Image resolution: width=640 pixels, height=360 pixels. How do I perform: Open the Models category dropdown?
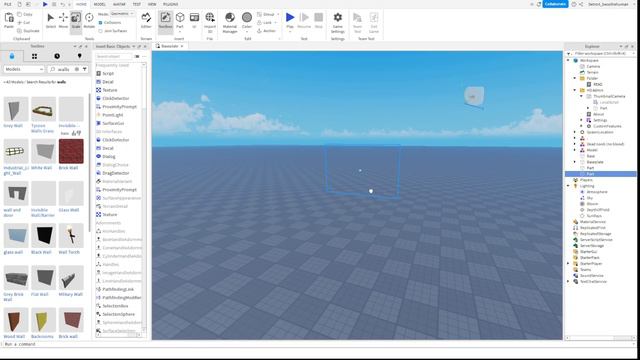click(x=24, y=69)
